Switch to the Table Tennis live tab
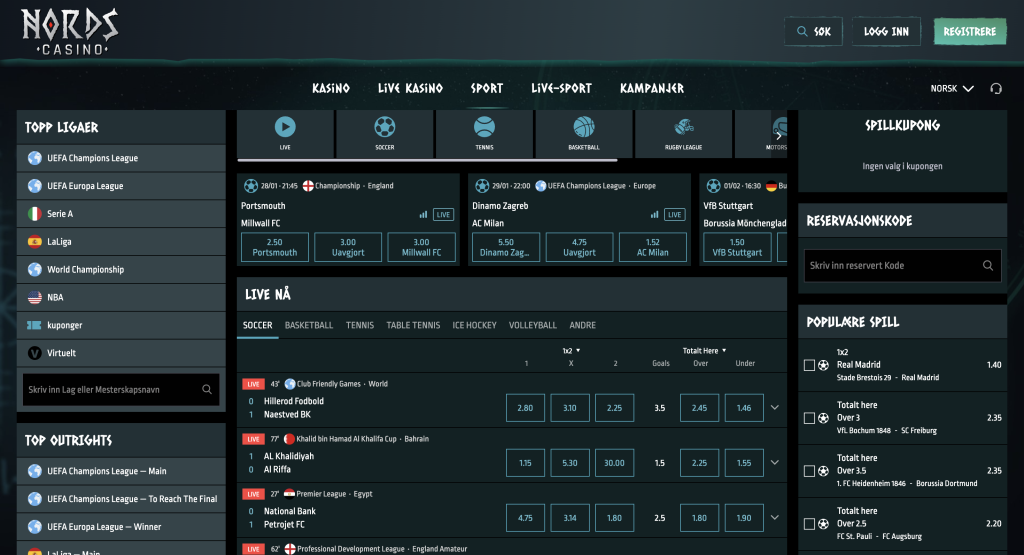This screenshot has height=555, width=1024. click(x=413, y=325)
